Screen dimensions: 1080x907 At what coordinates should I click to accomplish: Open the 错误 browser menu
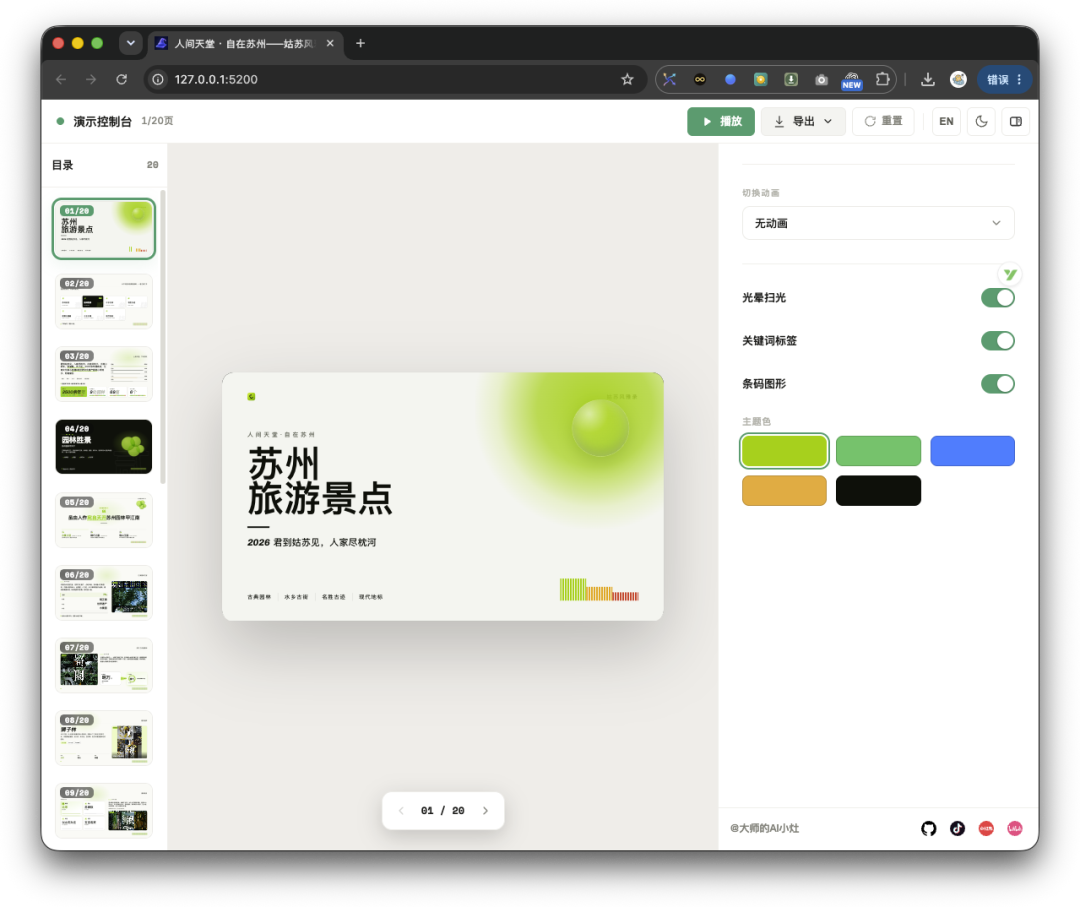tap(1004, 80)
